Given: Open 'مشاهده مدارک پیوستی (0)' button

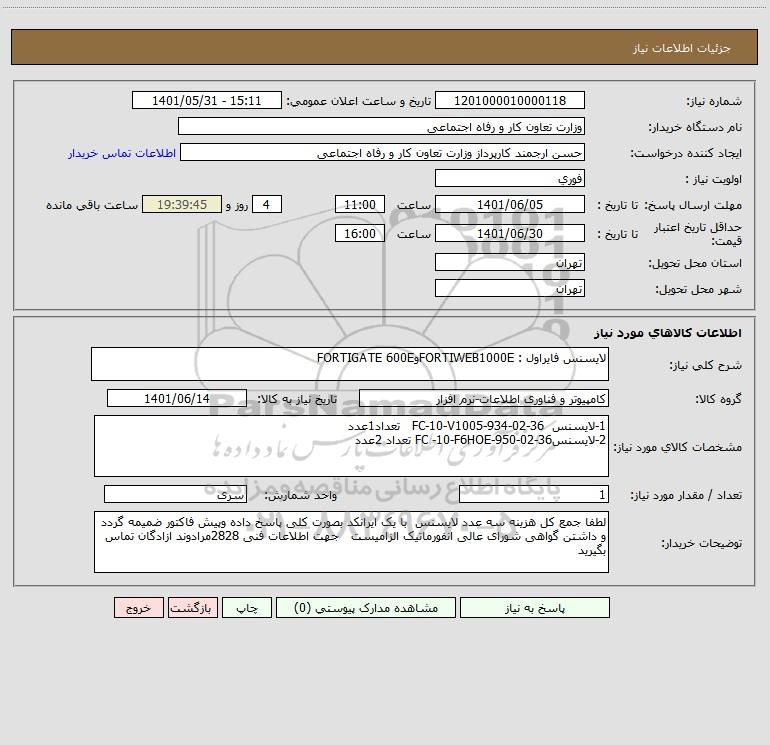Looking at the screenshot, I should 366,608.
